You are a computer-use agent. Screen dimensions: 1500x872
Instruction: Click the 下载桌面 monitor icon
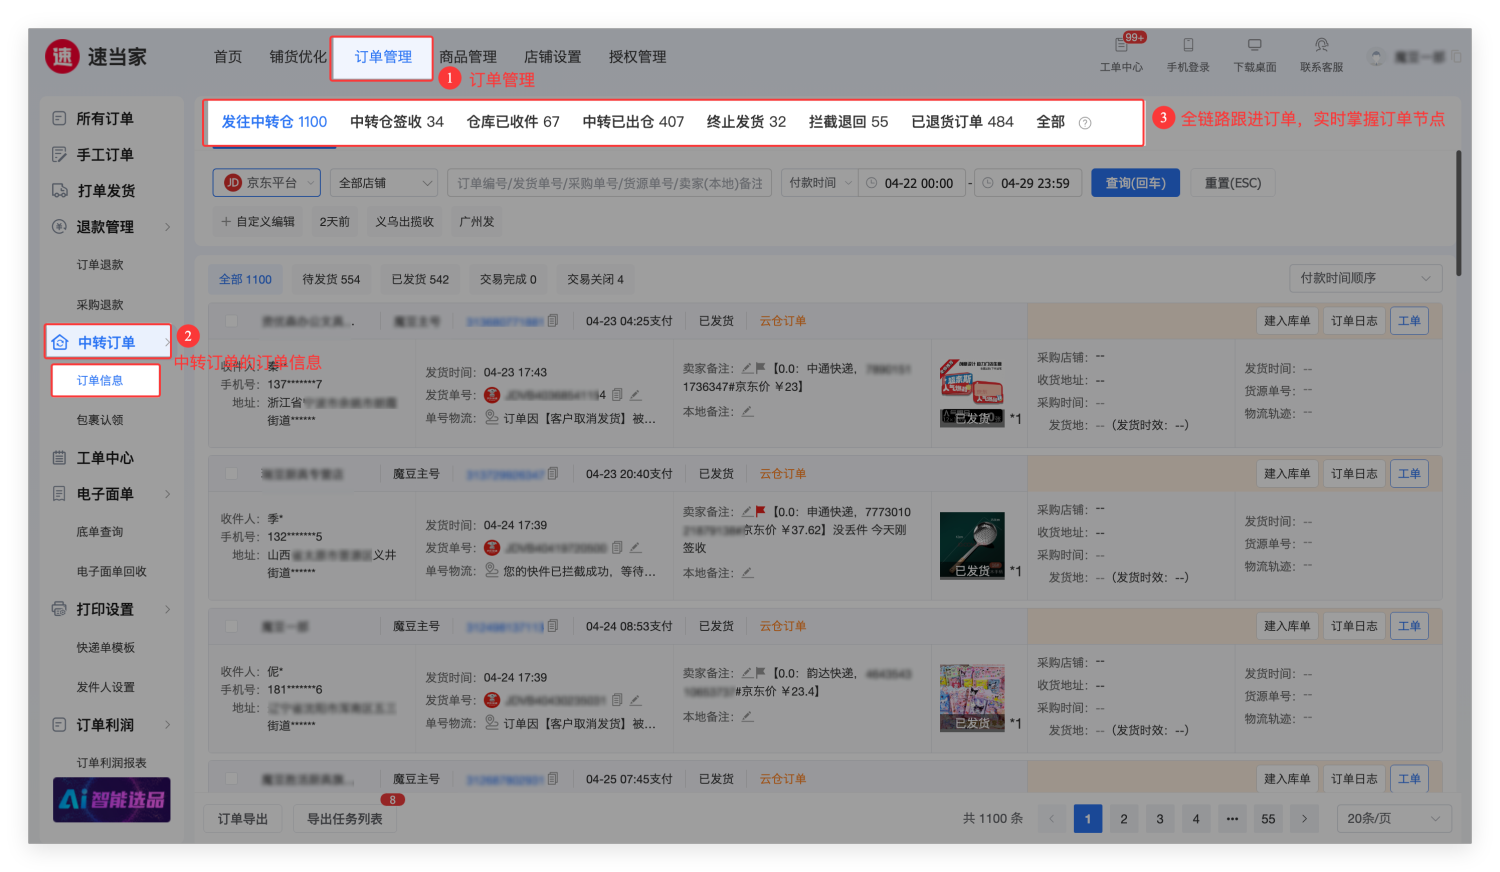(1254, 46)
